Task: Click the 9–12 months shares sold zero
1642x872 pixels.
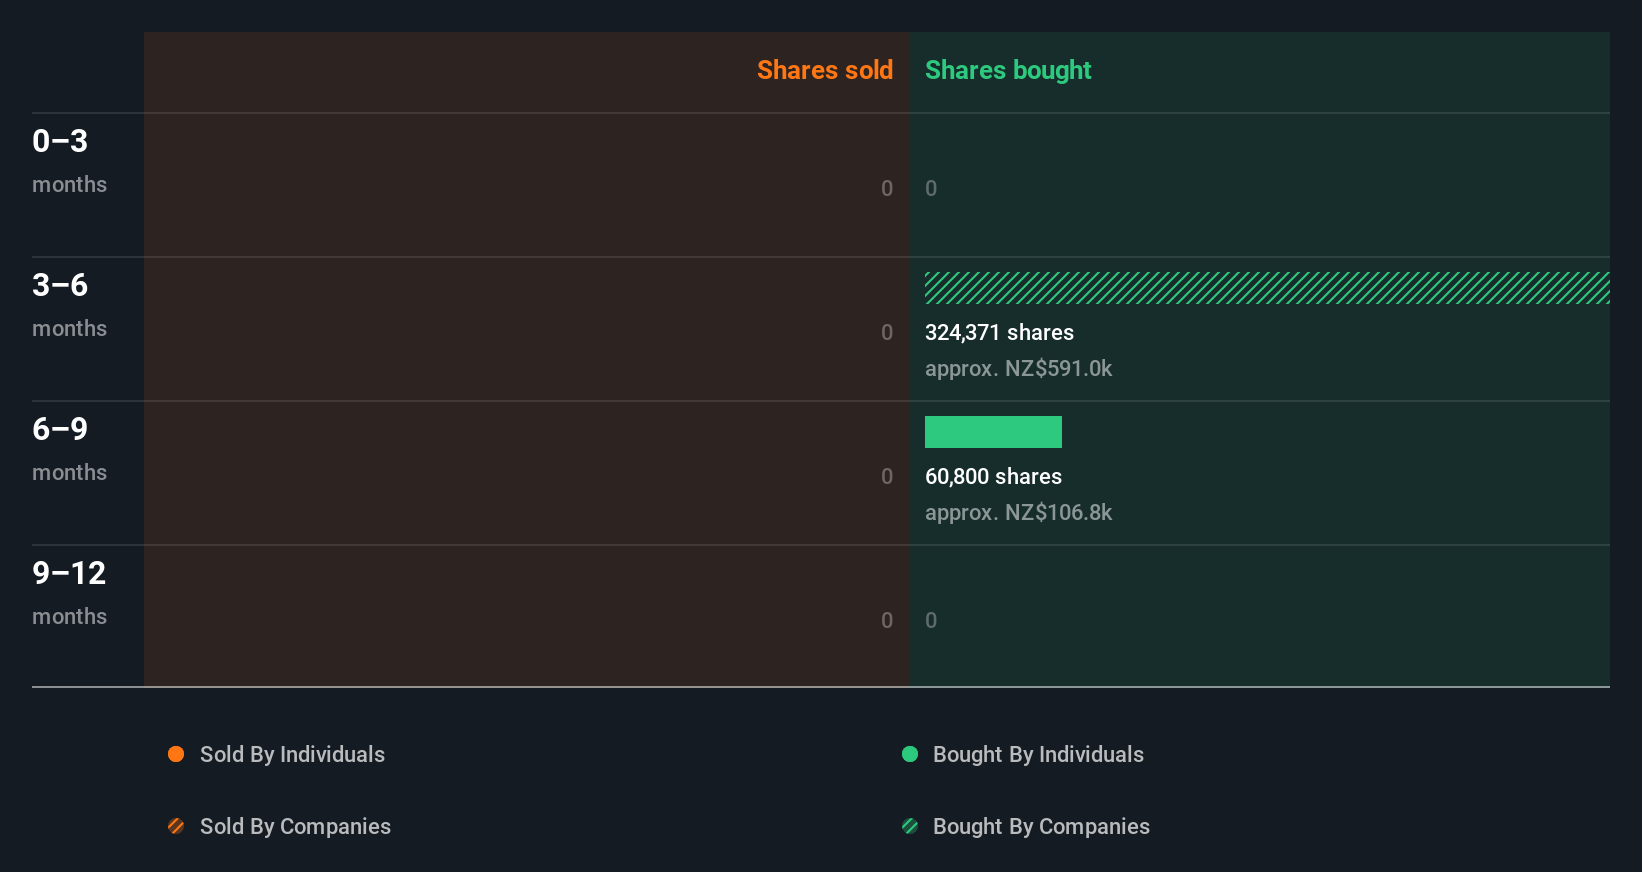Action: 887,620
